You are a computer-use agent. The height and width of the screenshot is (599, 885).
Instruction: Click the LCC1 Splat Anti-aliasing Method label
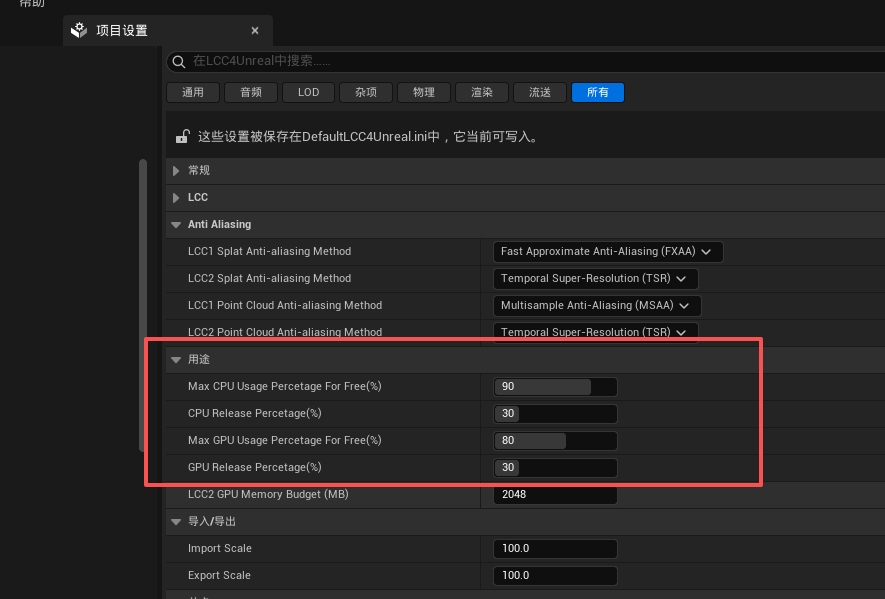269,251
